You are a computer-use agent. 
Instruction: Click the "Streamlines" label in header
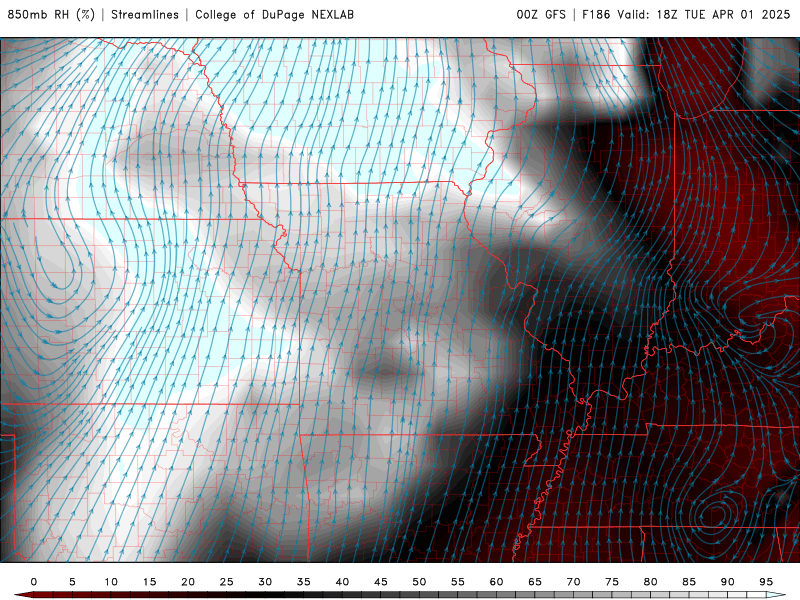pyautogui.click(x=145, y=14)
